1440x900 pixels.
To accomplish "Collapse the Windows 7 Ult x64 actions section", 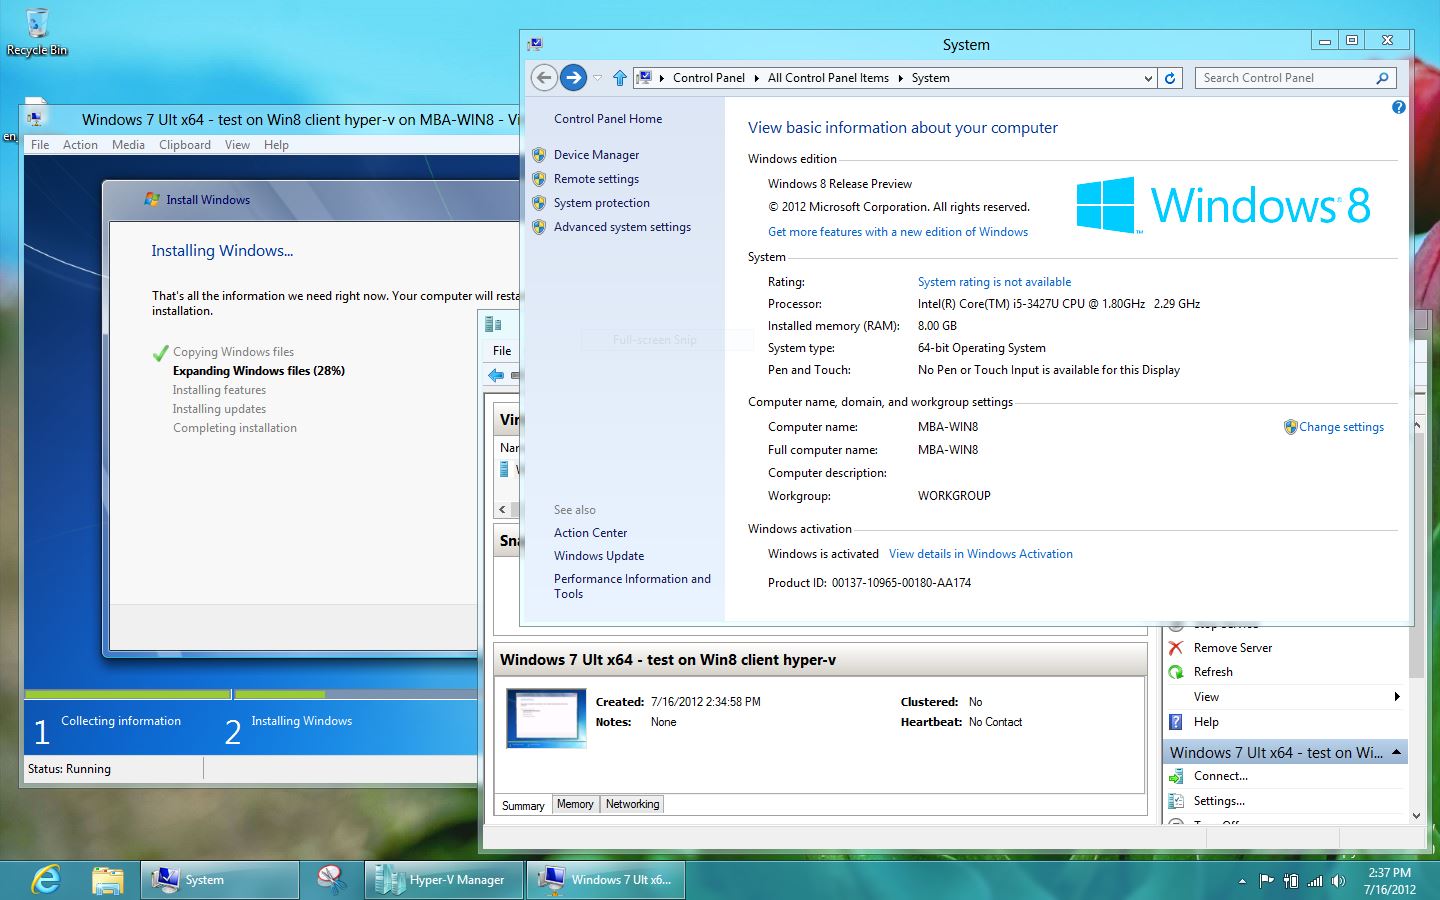I will pyautogui.click(x=1396, y=752).
